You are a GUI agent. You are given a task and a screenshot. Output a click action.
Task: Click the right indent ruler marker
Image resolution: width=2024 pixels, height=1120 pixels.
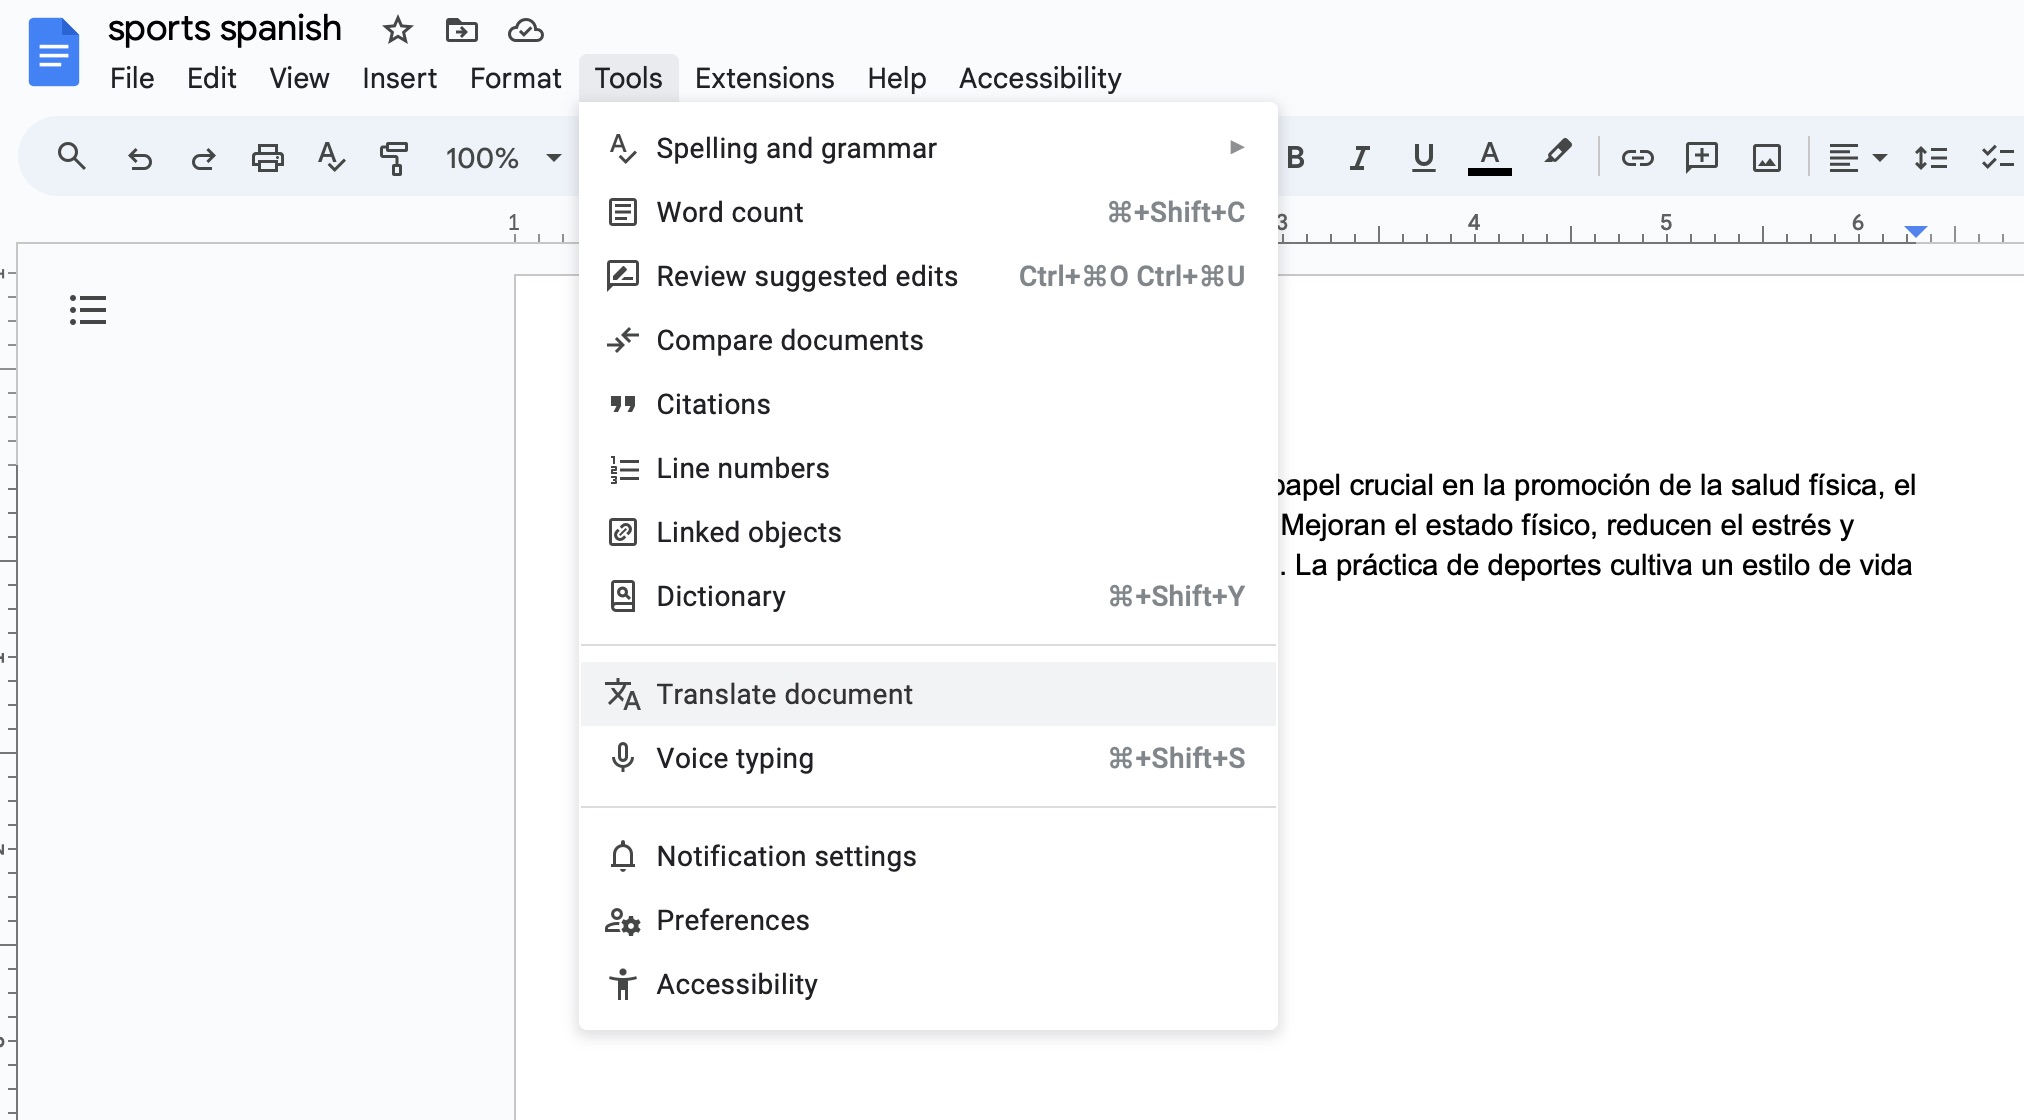[x=1915, y=232]
